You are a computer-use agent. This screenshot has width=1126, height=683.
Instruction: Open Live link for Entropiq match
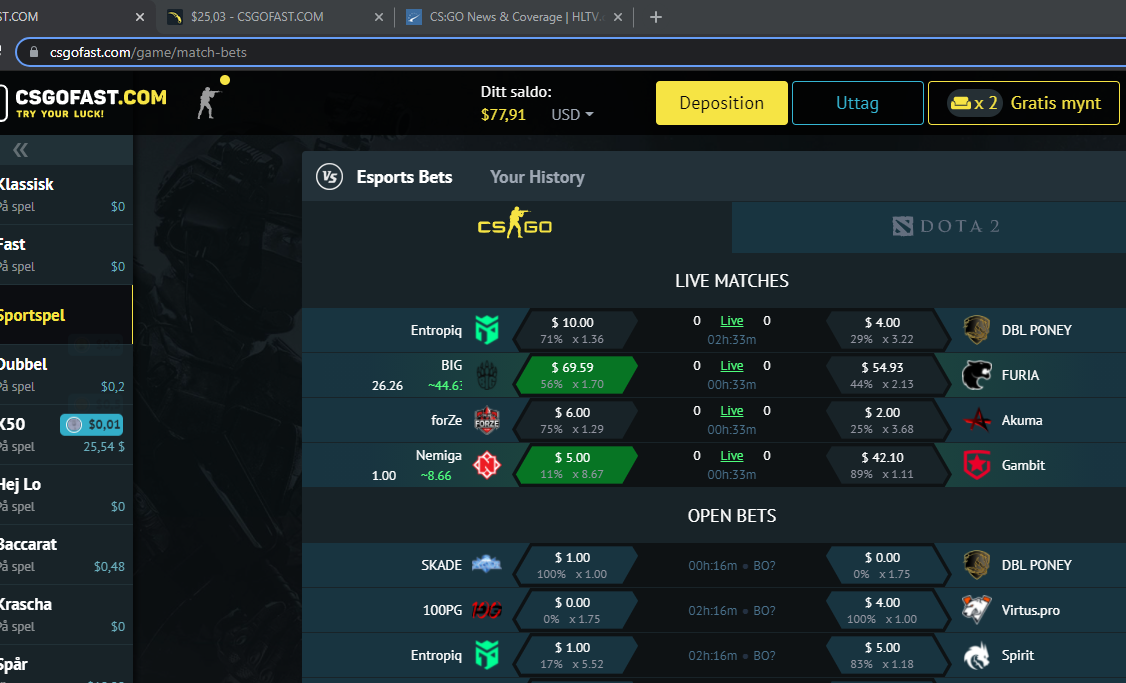coord(732,321)
